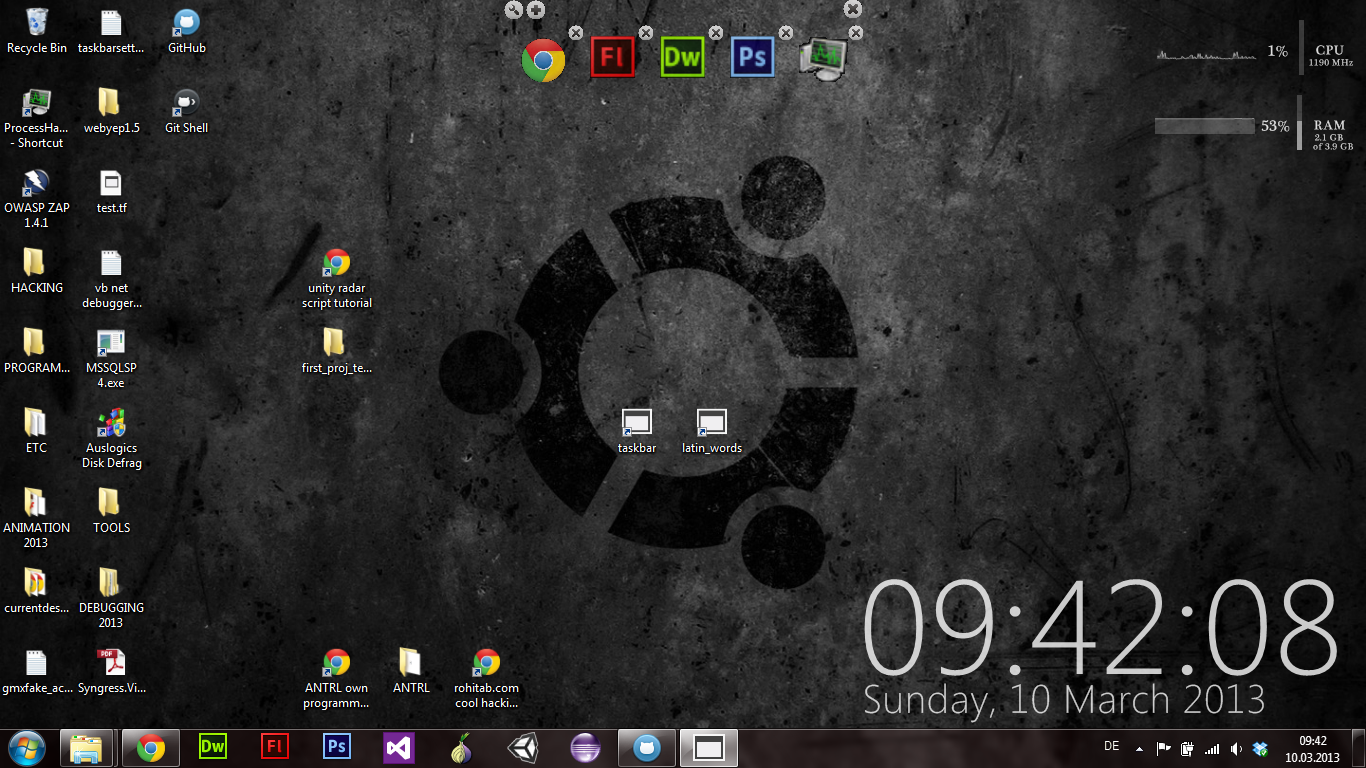Open the Dropbox tray icon

click(x=1260, y=749)
